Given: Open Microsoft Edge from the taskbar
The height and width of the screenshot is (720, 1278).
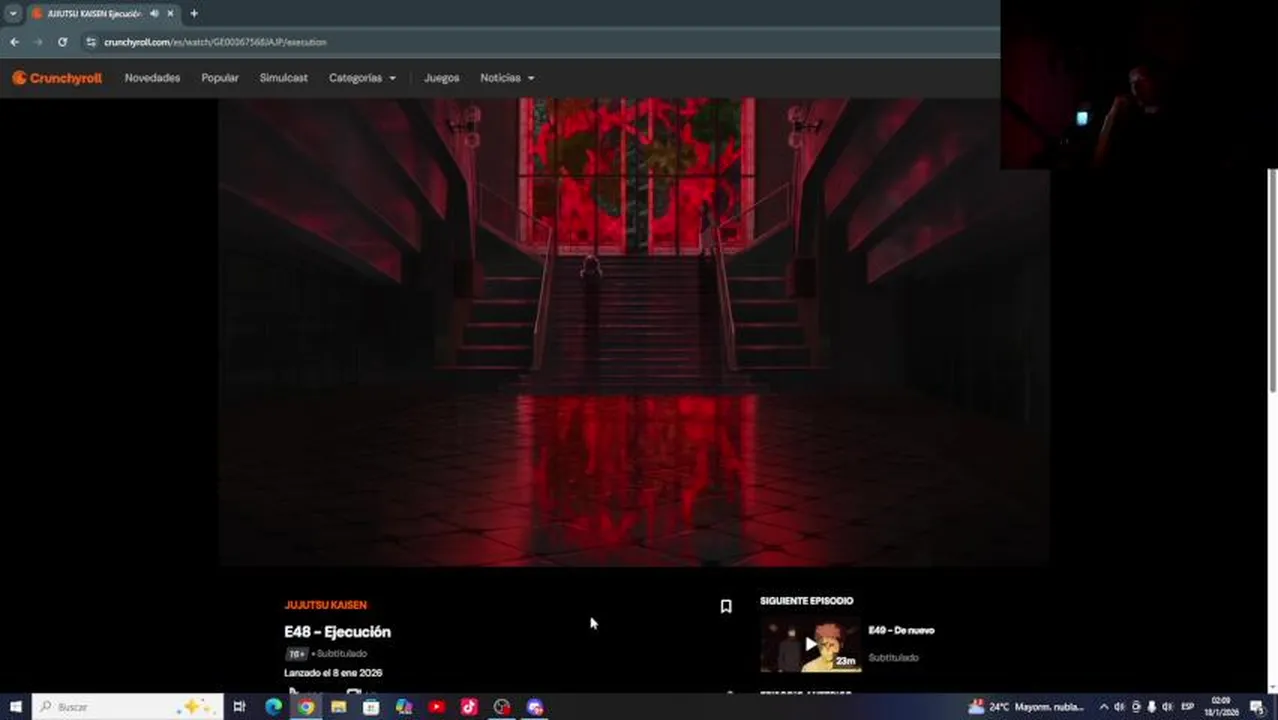Looking at the screenshot, I should point(273,707).
